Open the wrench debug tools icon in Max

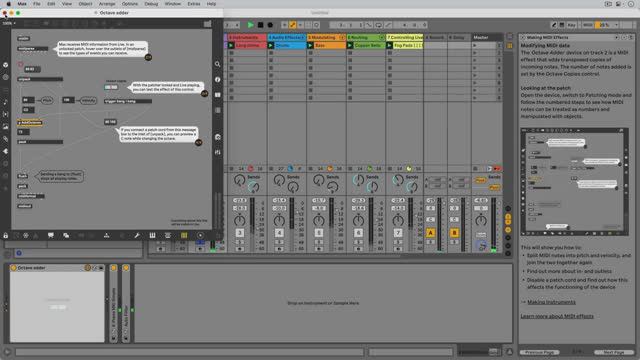pyautogui.click(x=137, y=236)
